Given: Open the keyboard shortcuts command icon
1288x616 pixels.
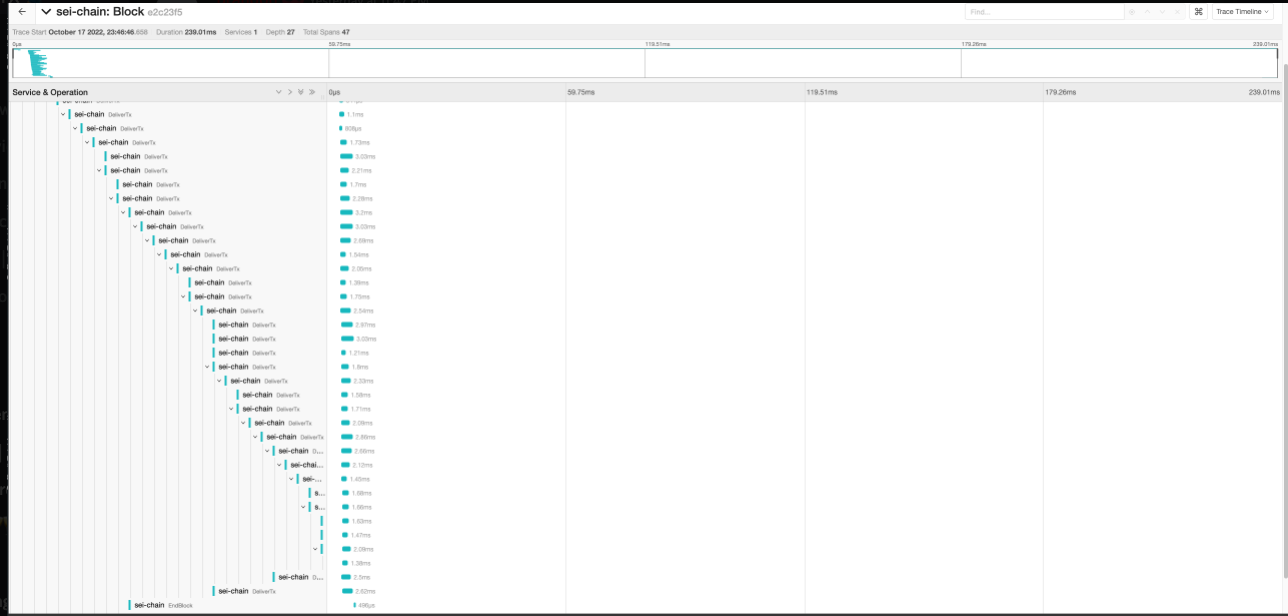Looking at the screenshot, I should [1198, 12].
